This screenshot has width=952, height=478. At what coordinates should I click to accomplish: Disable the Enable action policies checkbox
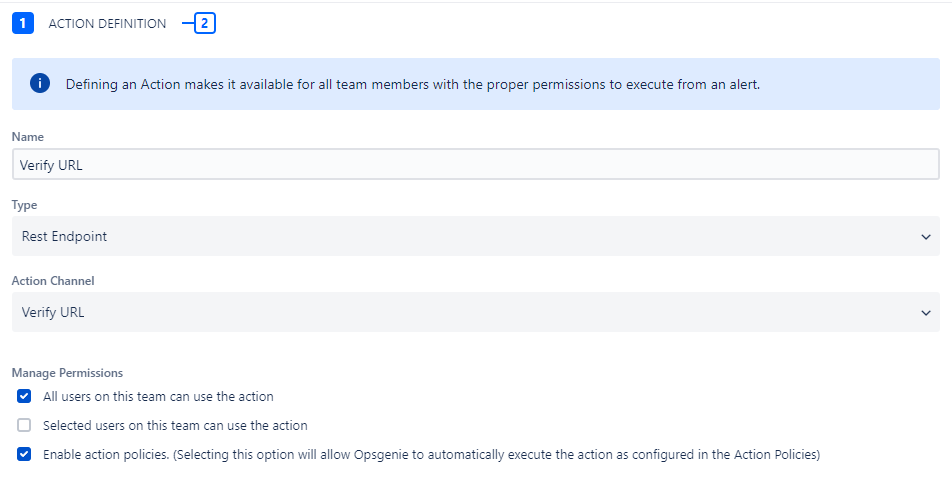(25, 454)
